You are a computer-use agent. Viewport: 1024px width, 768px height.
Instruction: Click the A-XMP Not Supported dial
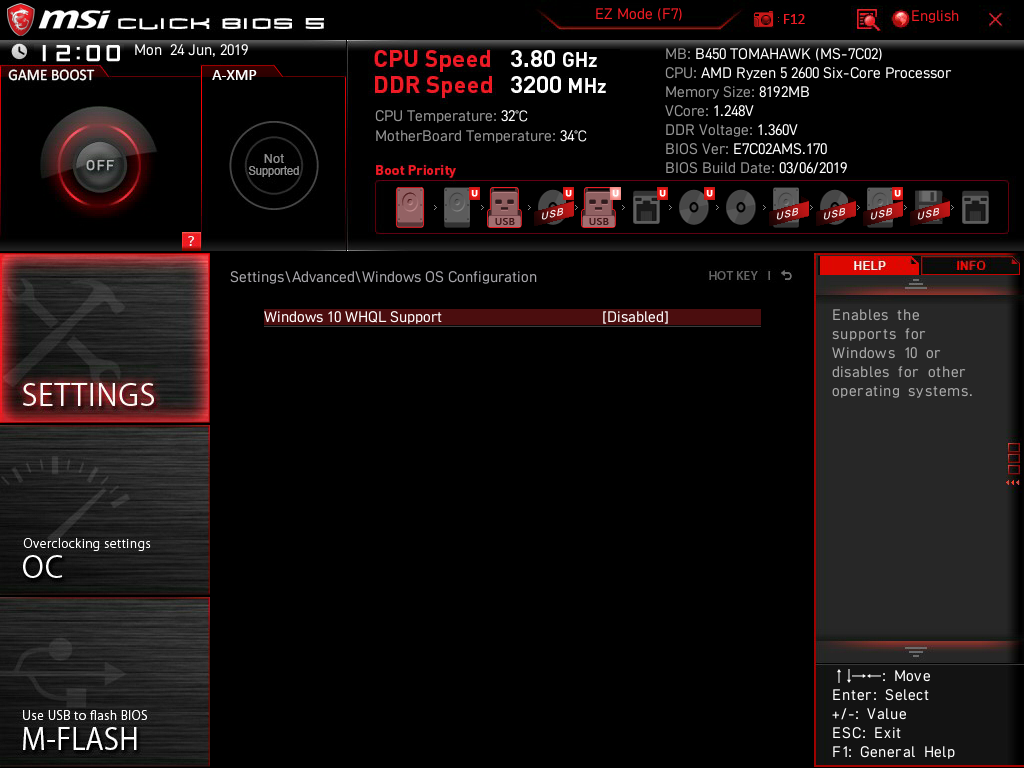(x=274, y=165)
